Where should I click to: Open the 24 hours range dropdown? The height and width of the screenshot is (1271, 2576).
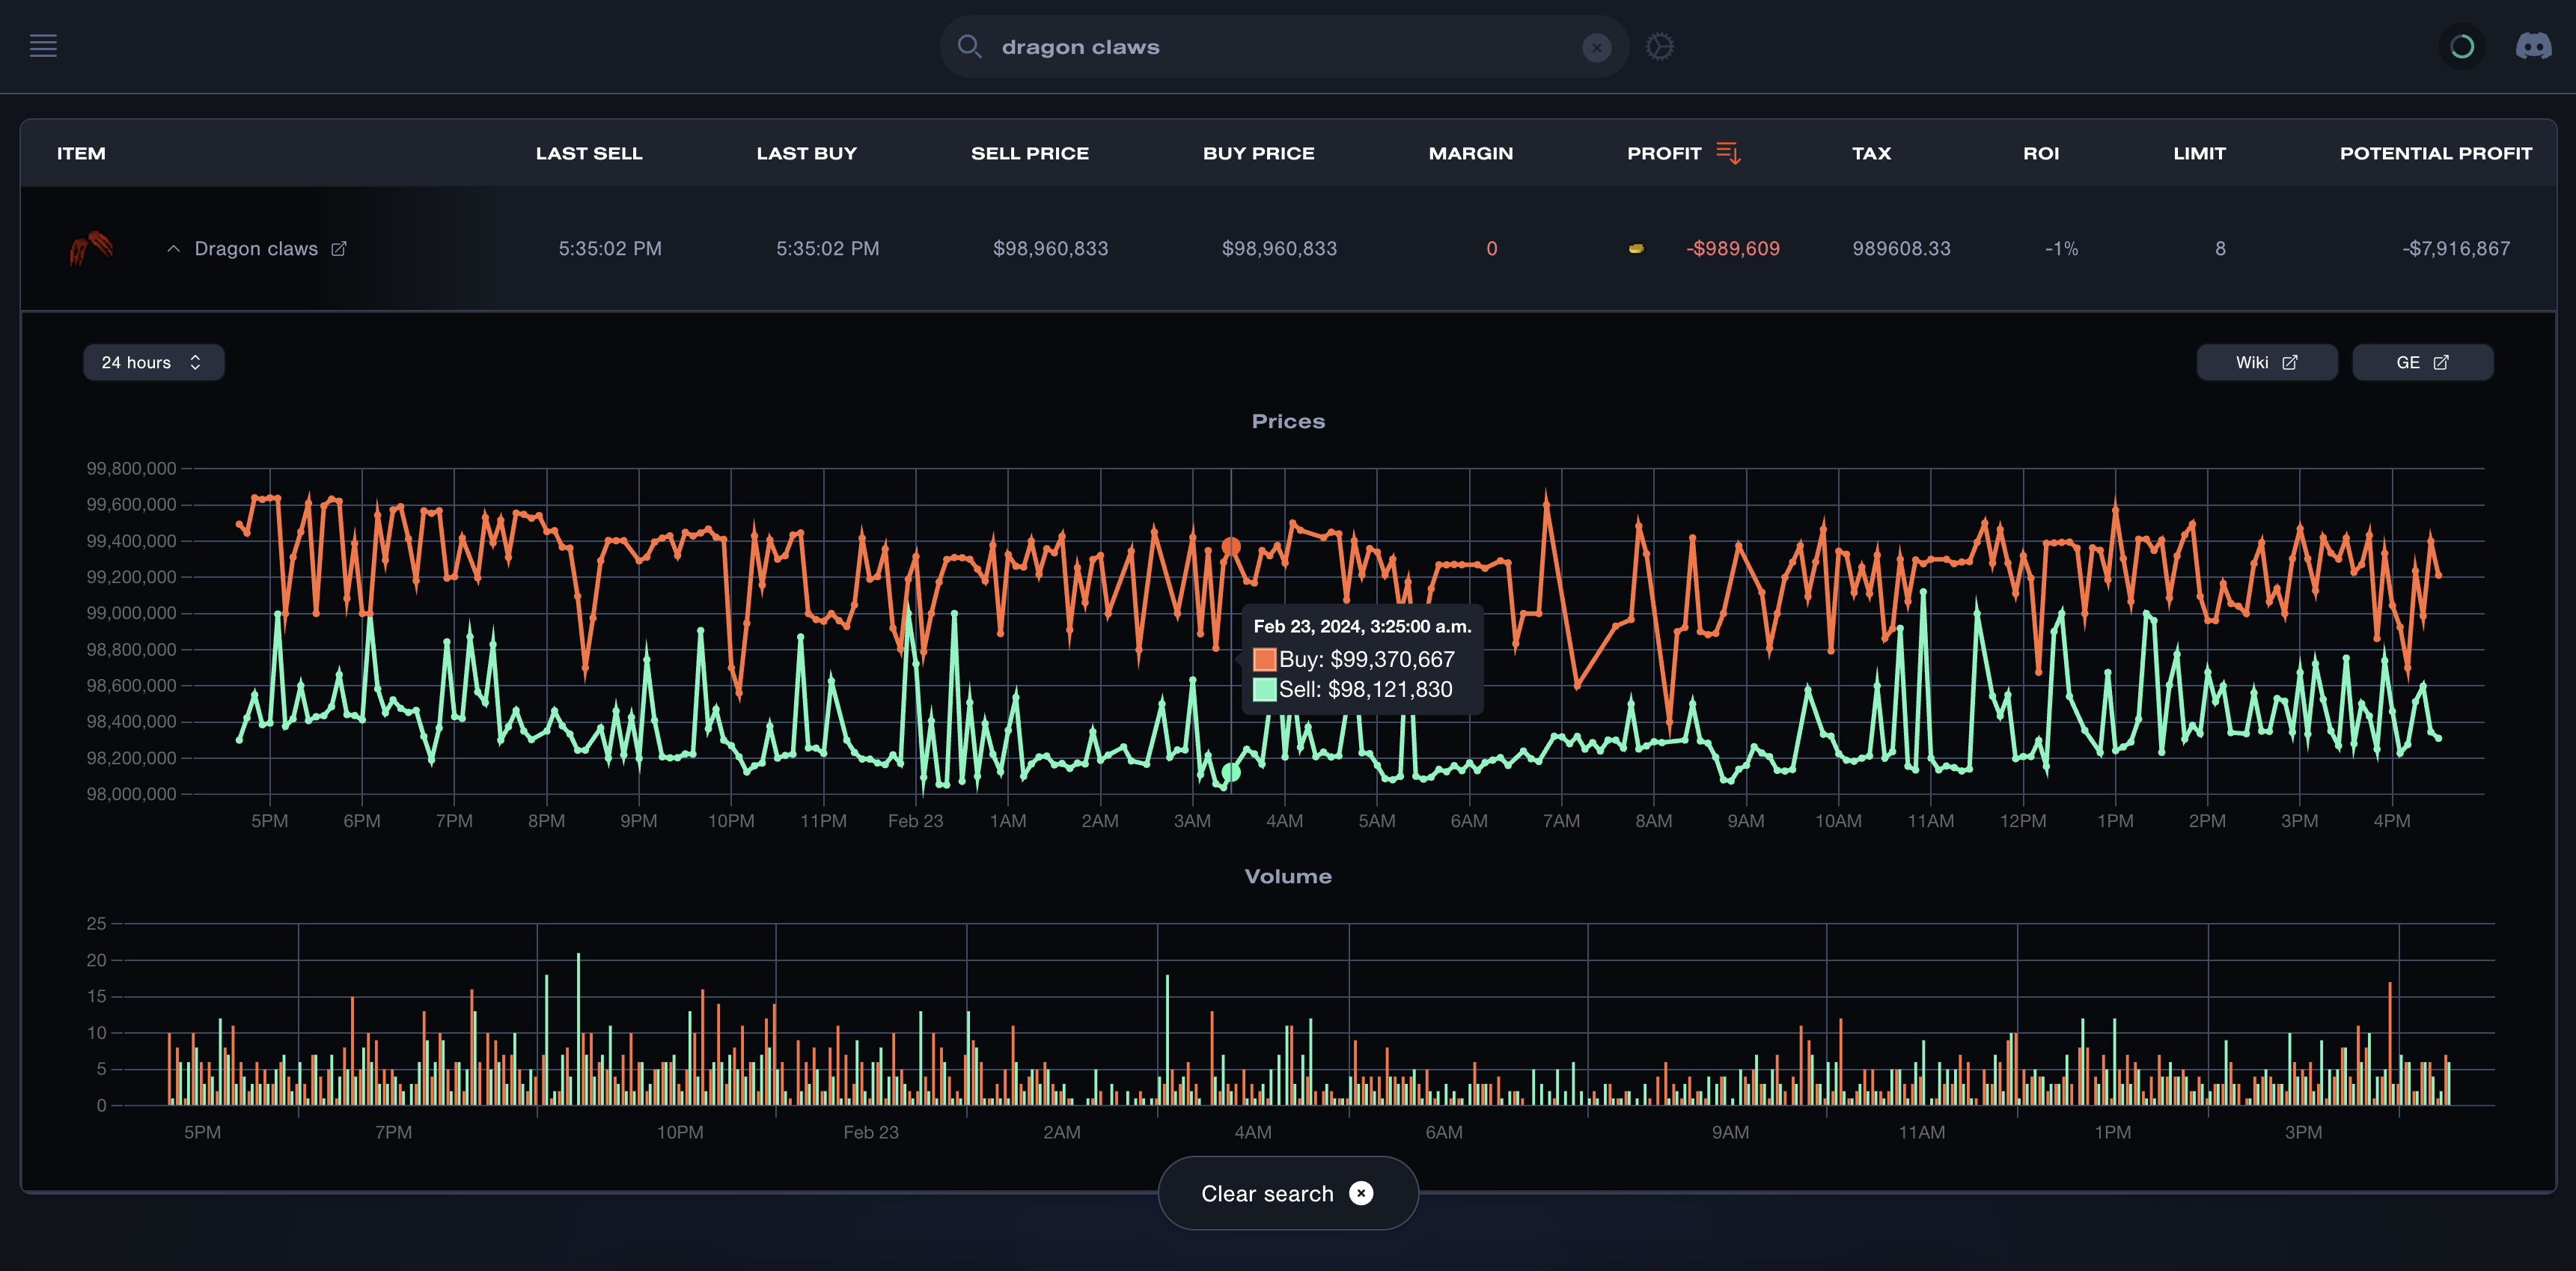(153, 362)
